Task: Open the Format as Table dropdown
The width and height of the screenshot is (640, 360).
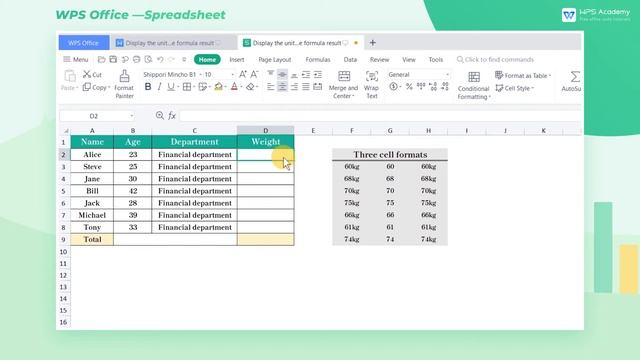Action: (x=523, y=76)
